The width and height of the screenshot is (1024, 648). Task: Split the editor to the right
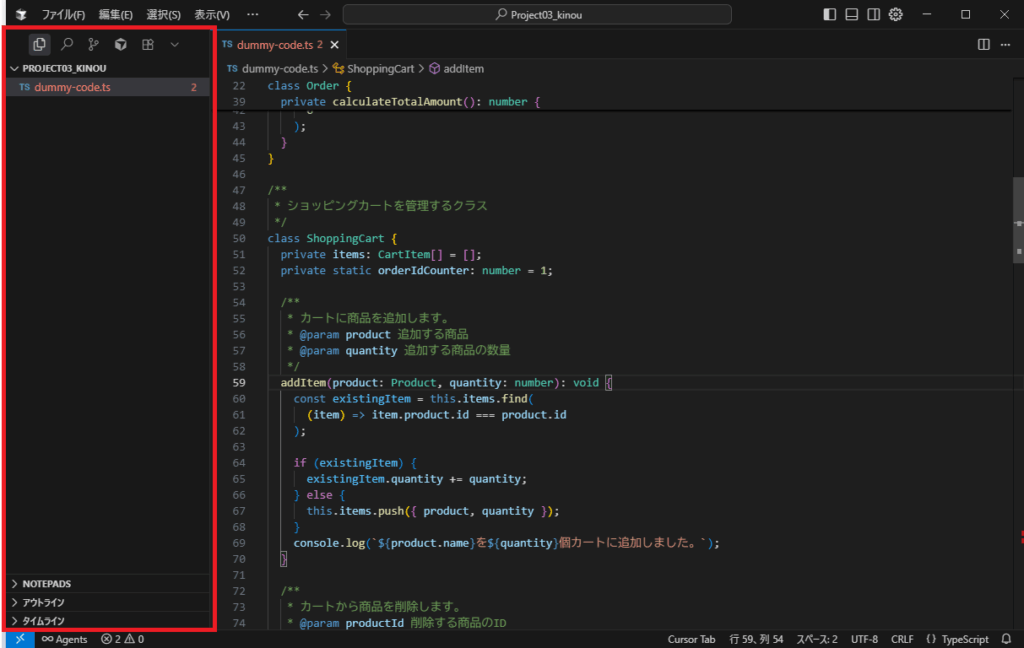[x=984, y=44]
